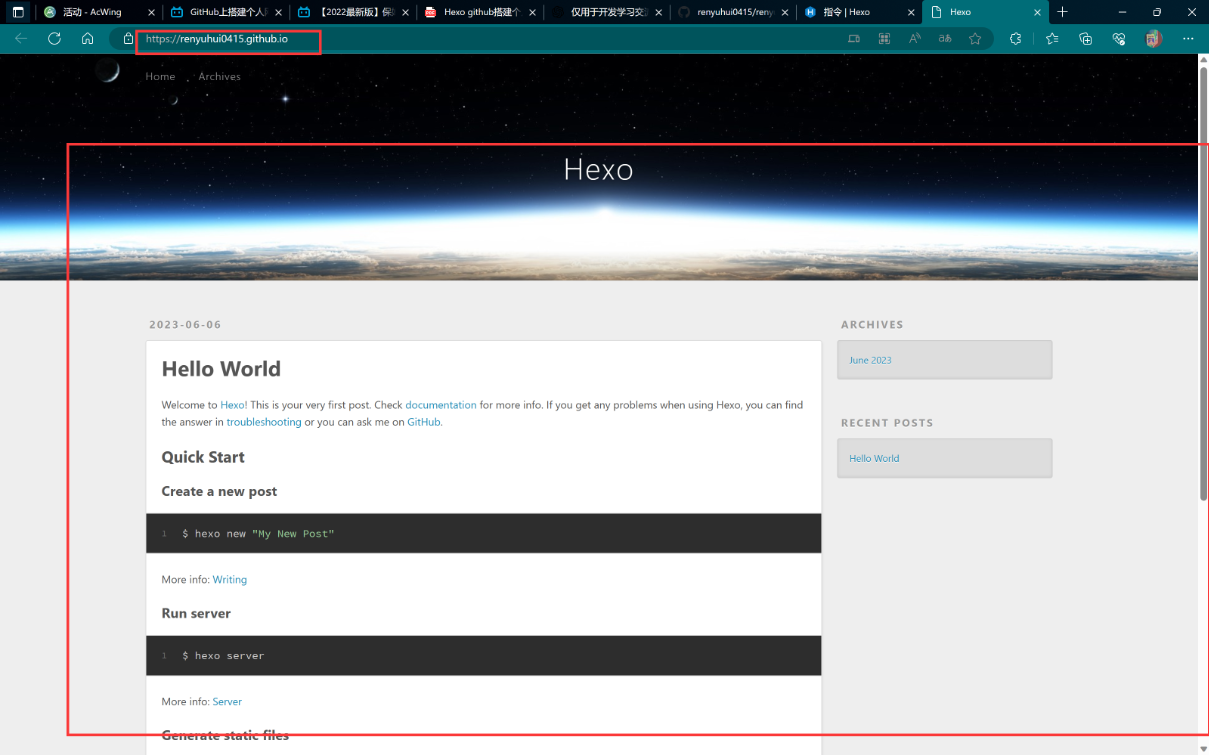Open a new browser tab
Viewport: 1209px width, 755px height.
[x=1062, y=12]
